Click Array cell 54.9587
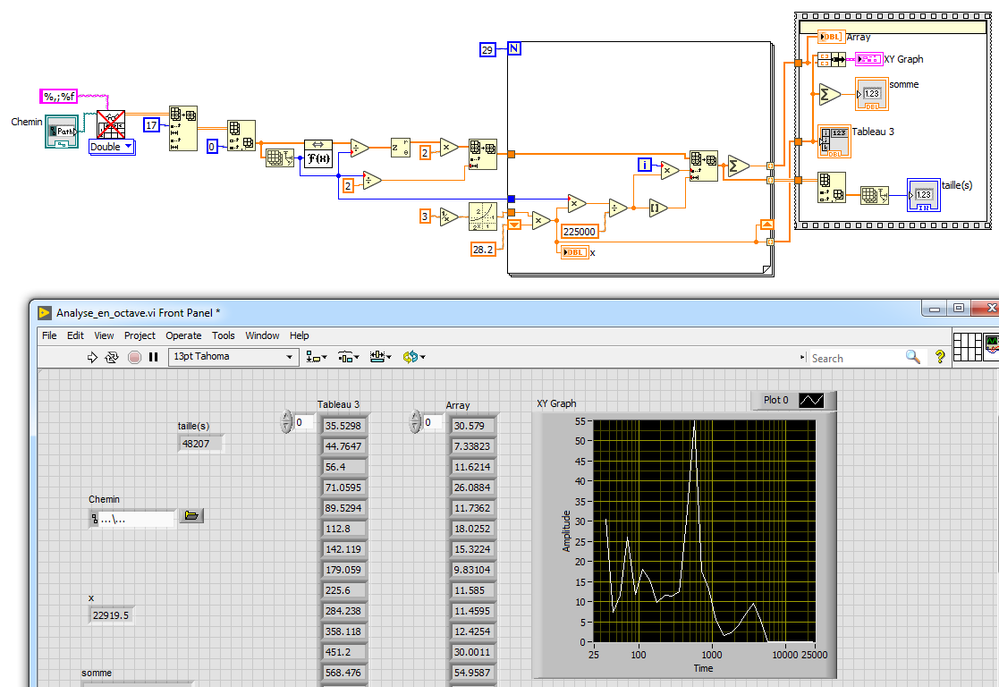The image size is (999, 687). (x=473, y=672)
